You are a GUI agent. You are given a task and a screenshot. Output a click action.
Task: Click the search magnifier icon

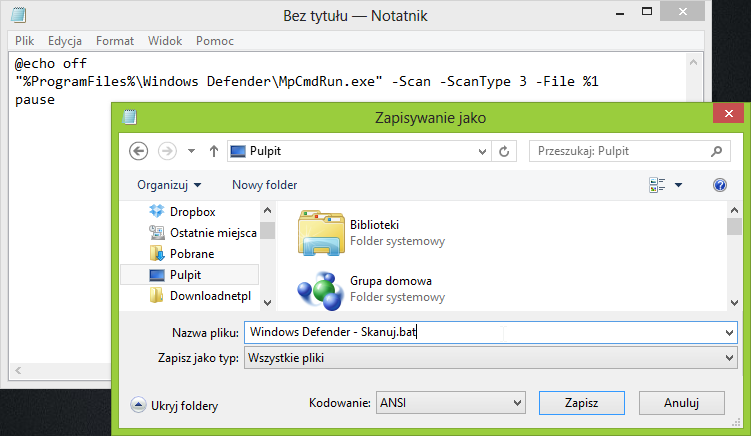pos(717,151)
